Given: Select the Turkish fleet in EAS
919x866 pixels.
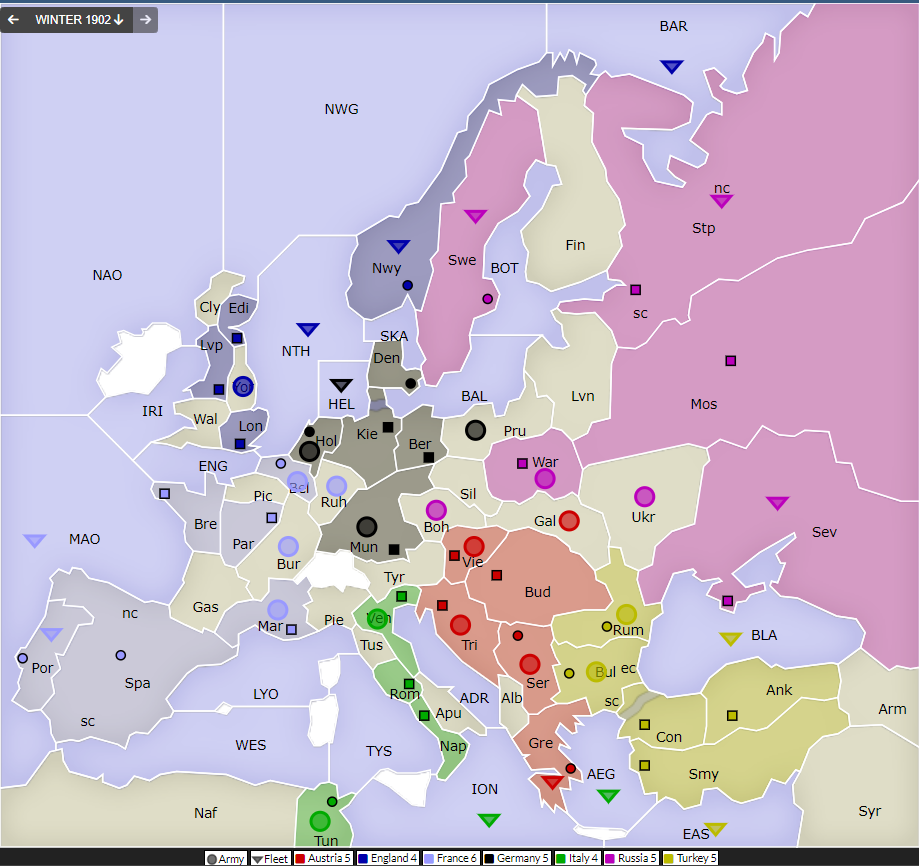Looking at the screenshot, I should coord(716,830).
